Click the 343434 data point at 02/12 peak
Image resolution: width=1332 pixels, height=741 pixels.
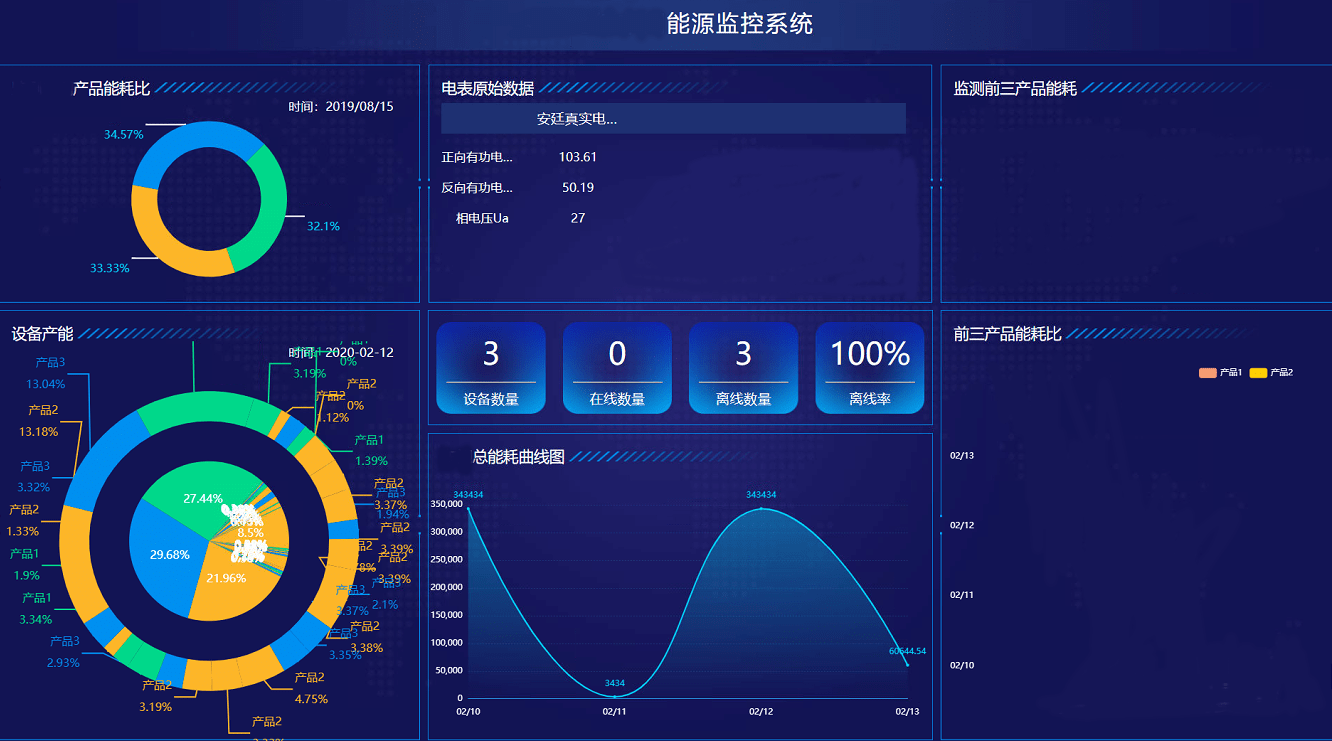[761, 509]
